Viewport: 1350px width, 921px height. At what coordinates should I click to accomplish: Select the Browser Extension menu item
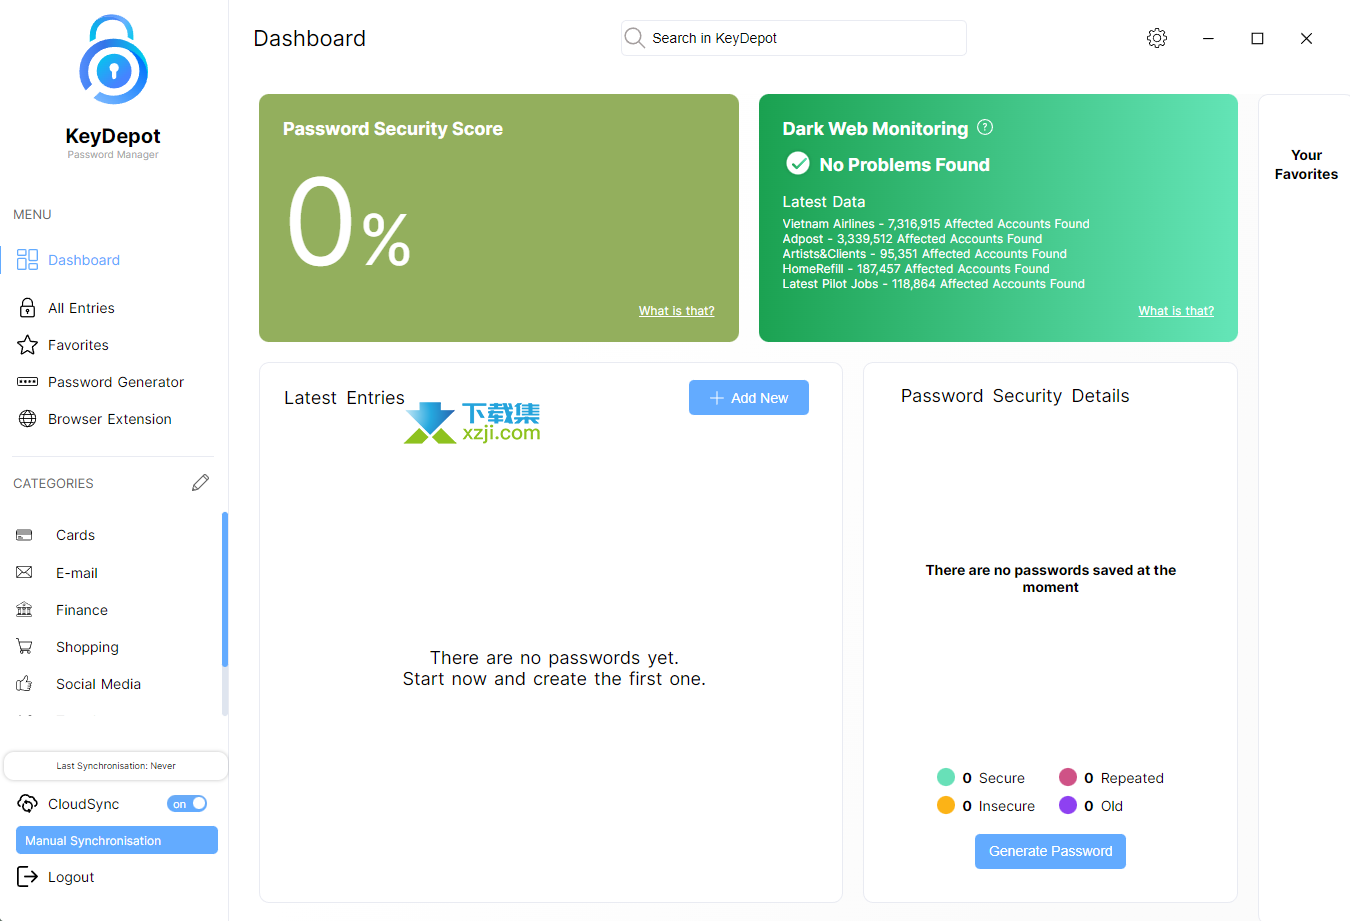pos(109,419)
